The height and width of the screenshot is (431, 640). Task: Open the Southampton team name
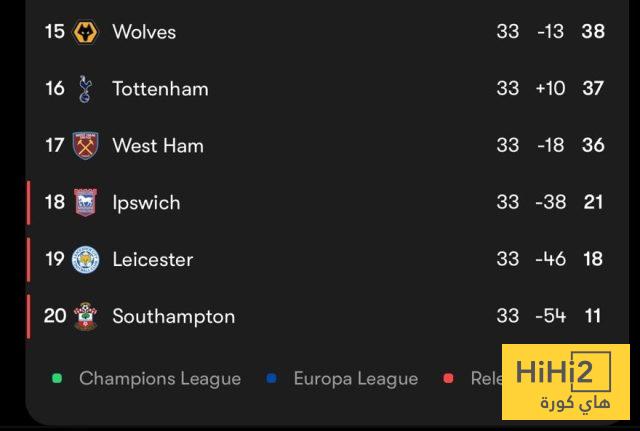click(174, 317)
